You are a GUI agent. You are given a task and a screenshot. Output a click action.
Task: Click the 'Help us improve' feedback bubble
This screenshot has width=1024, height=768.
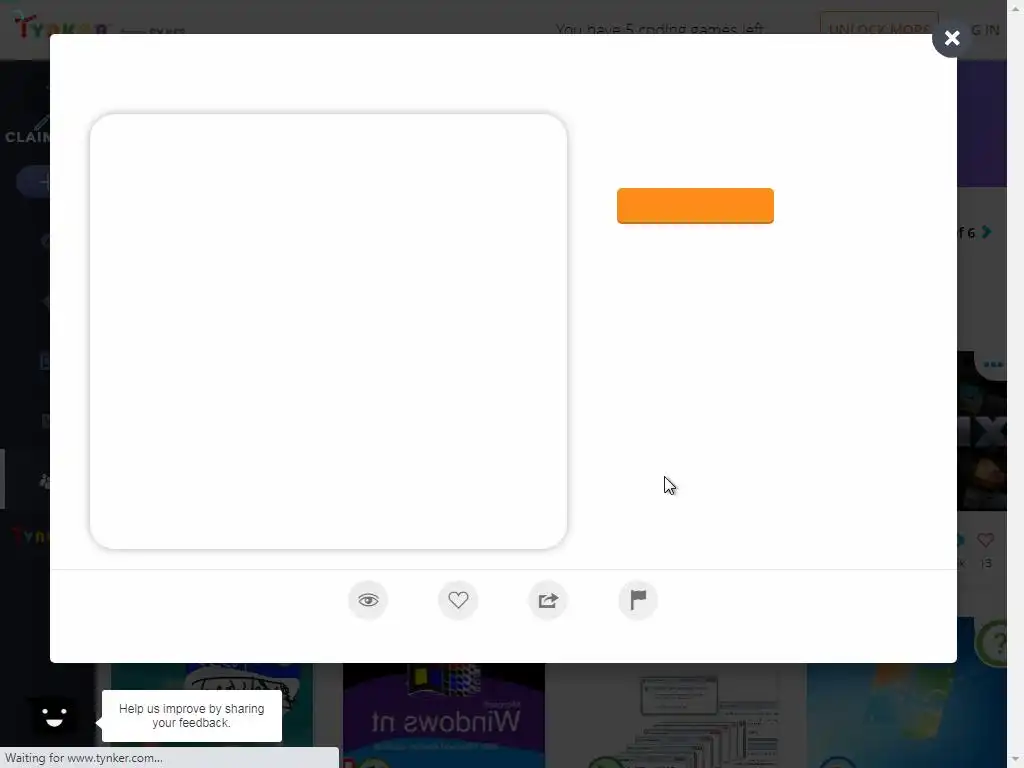point(191,716)
